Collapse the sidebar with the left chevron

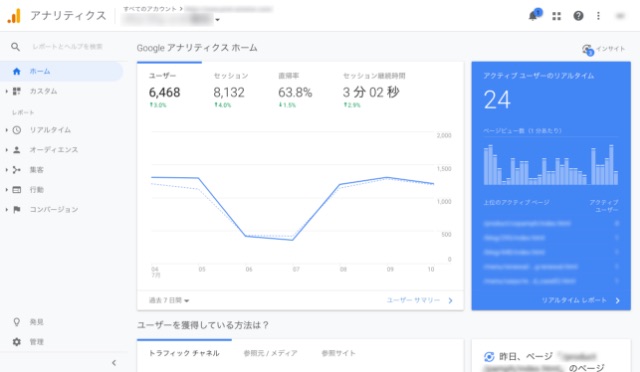(114, 363)
